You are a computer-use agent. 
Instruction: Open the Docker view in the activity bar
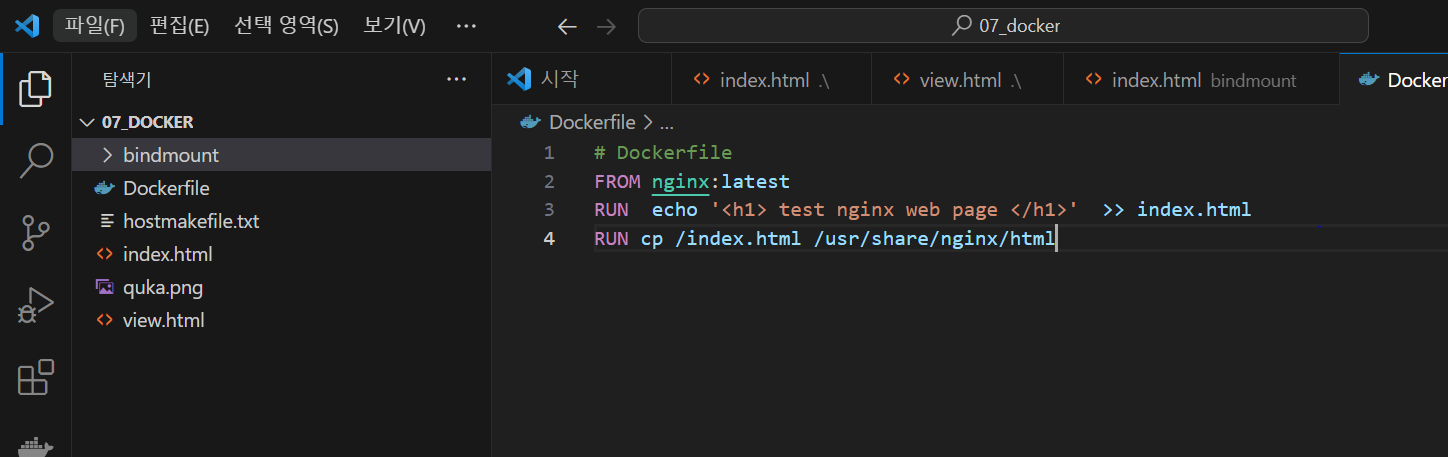pos(36,446)
